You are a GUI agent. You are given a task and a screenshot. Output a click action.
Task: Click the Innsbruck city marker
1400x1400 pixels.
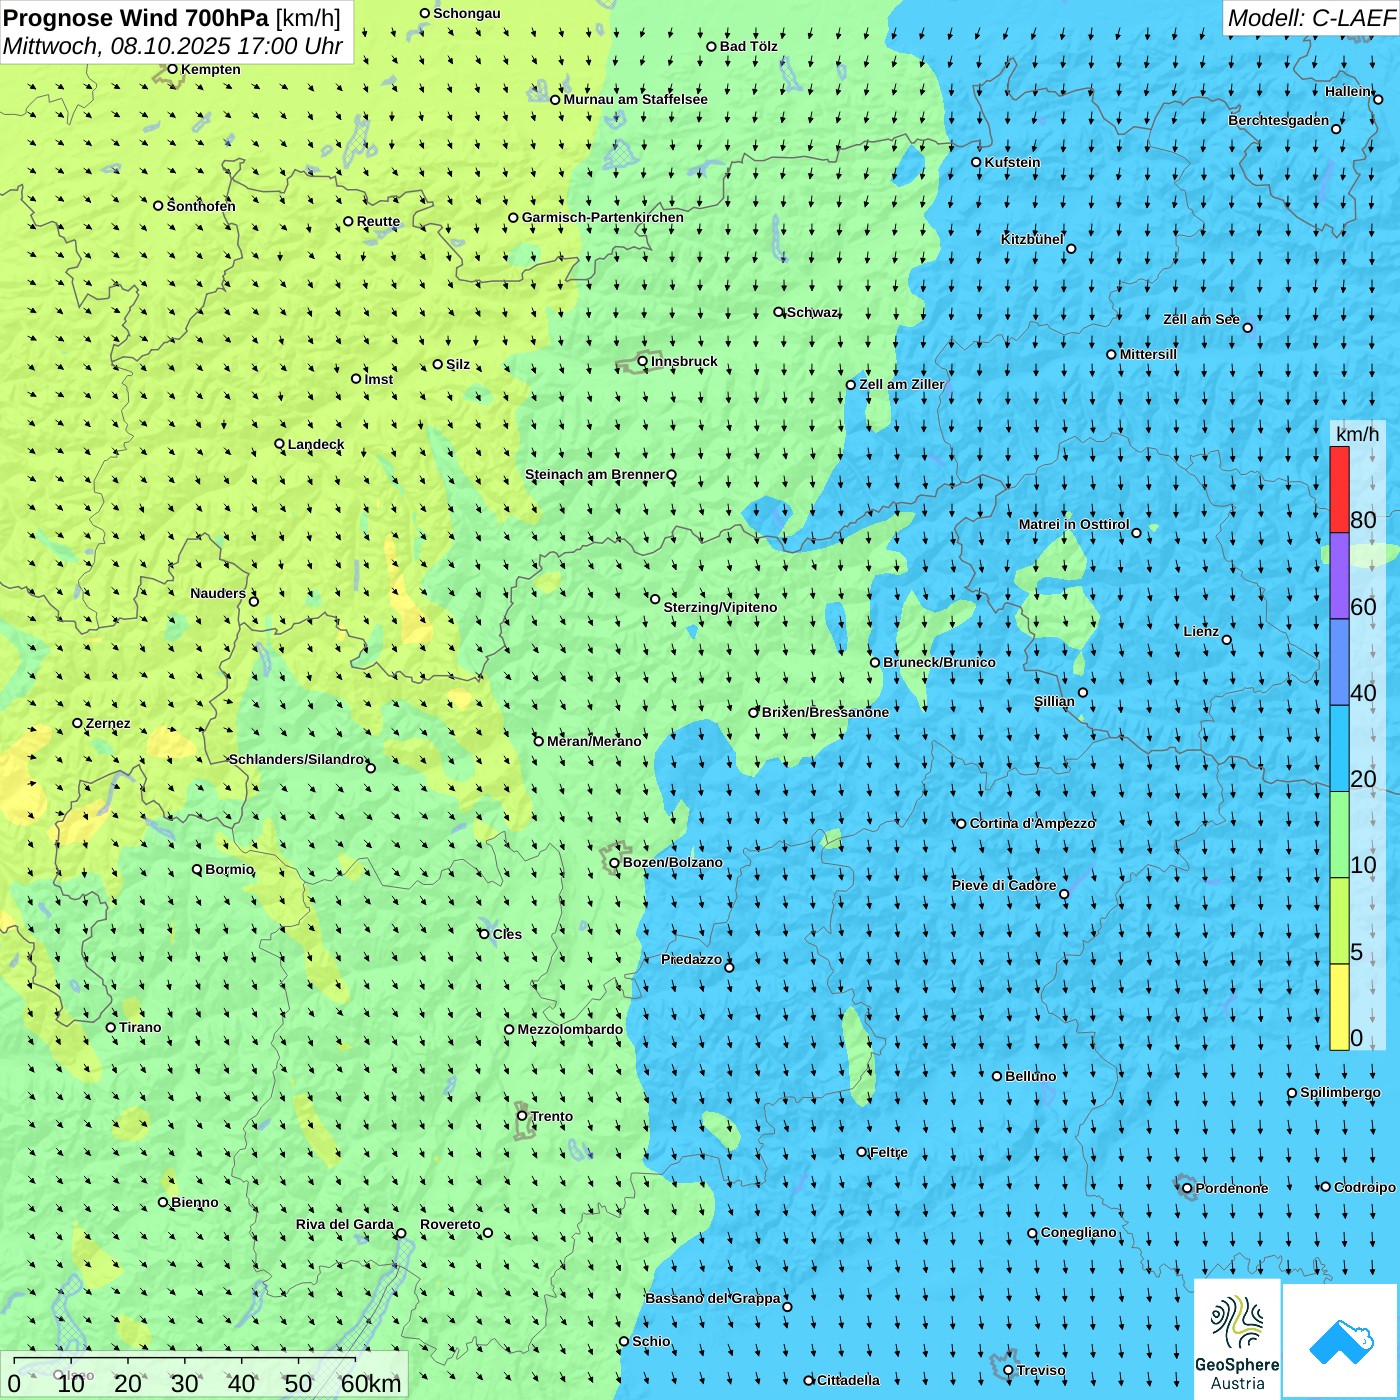tap(643, 361)
